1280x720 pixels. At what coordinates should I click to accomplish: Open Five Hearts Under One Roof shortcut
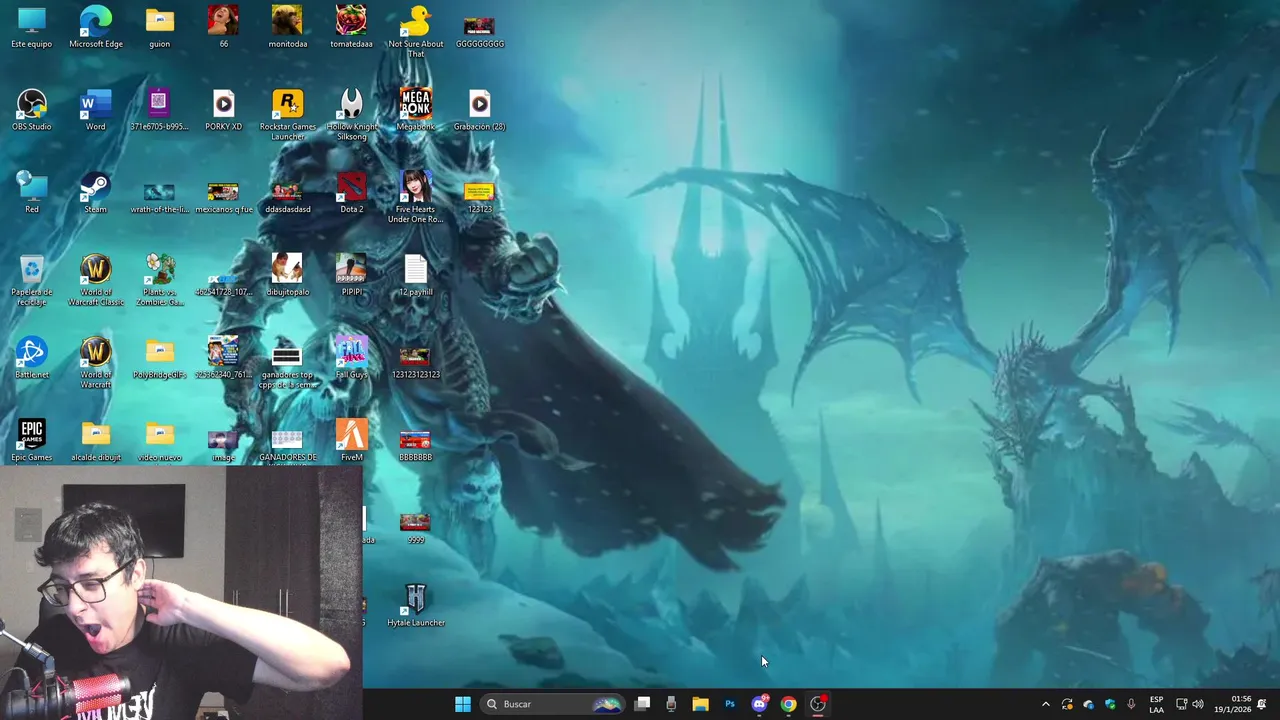pyautogui.click(x=415, y=197)
